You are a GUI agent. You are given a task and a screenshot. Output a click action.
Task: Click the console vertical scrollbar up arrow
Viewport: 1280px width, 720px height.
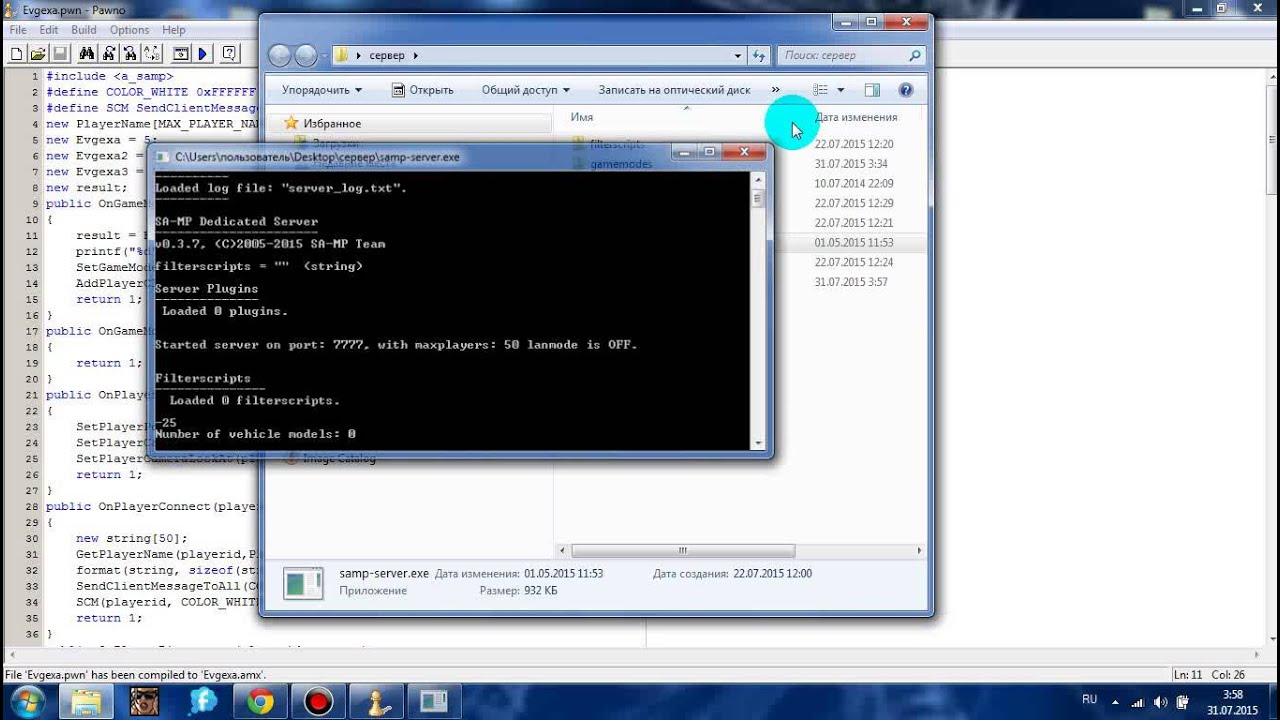(758, 180)
